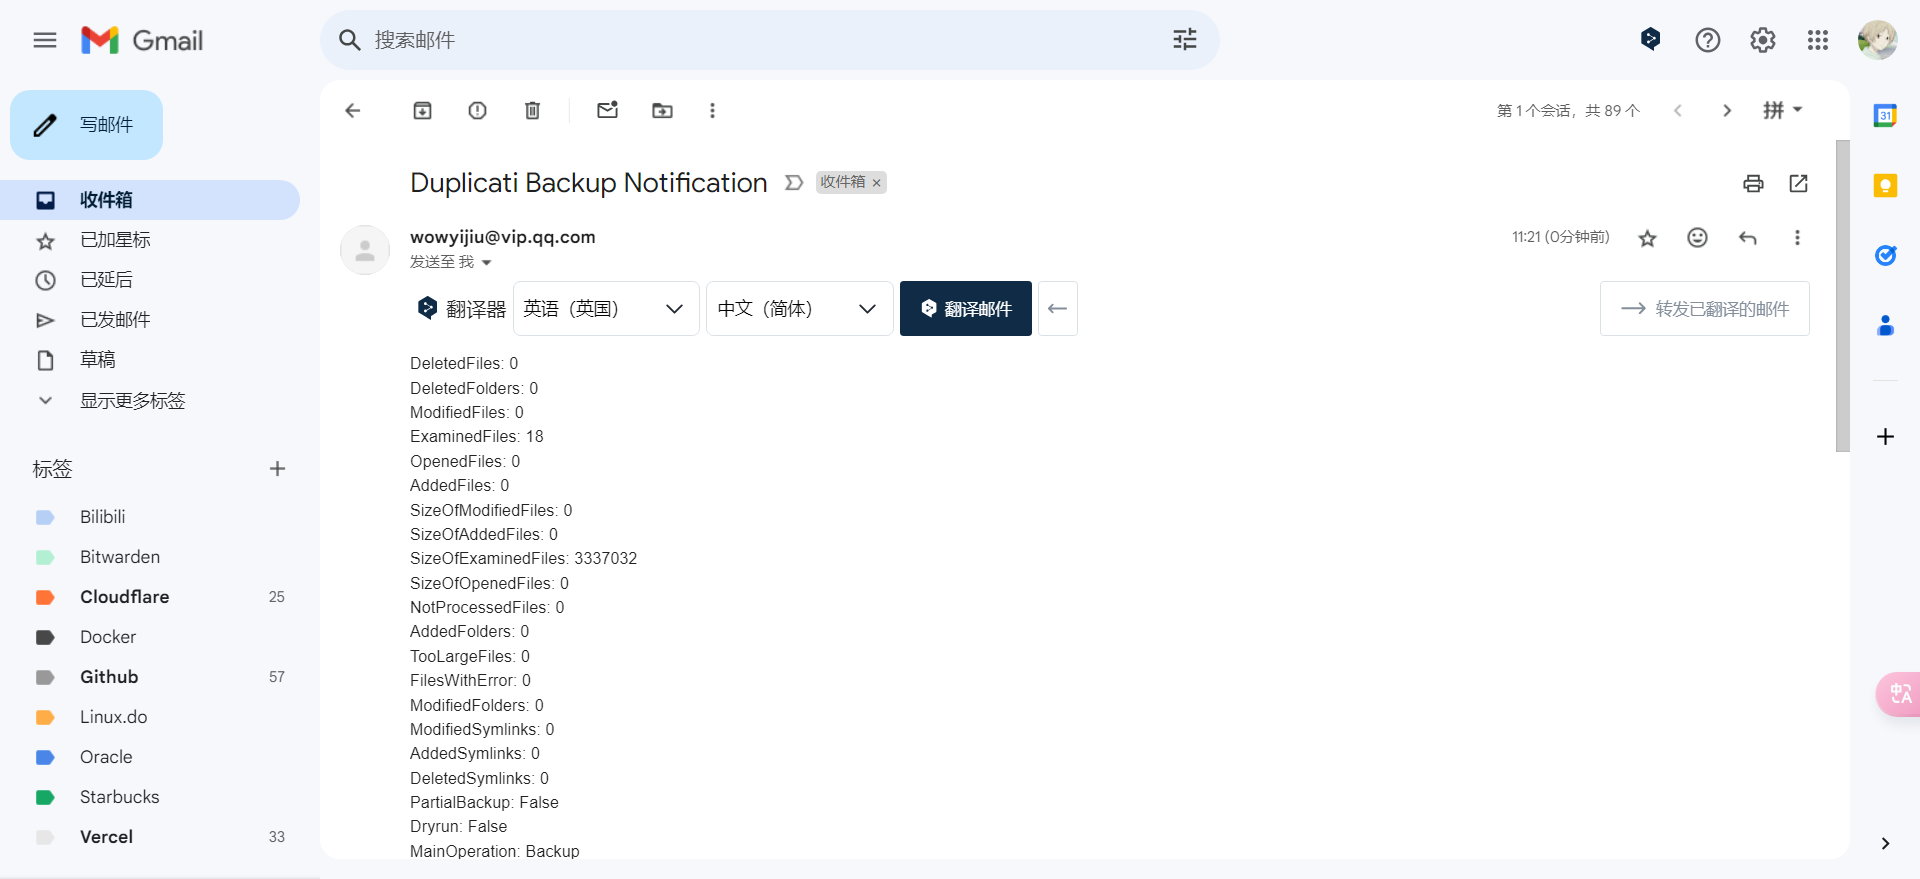1920x879 pixels.
Task: Click the translator extension icon in header
Action: pos(1651,39)
